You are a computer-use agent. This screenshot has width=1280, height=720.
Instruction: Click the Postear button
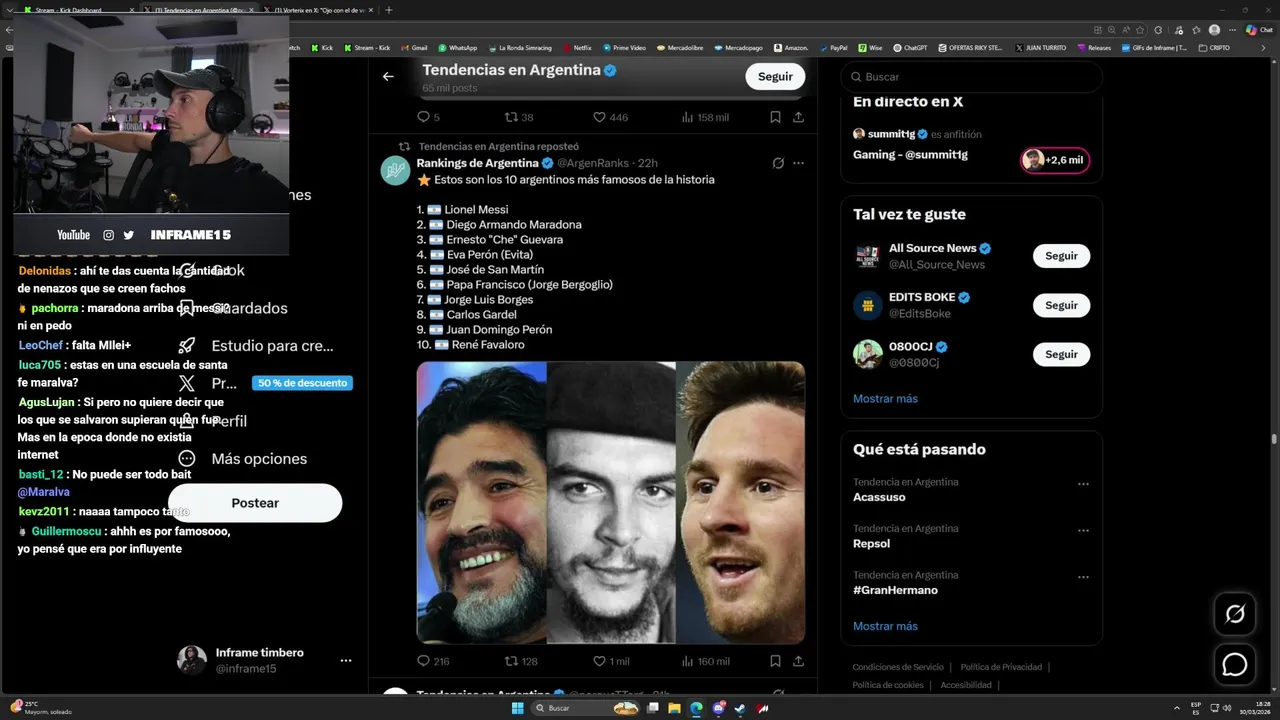pos(255,503)
